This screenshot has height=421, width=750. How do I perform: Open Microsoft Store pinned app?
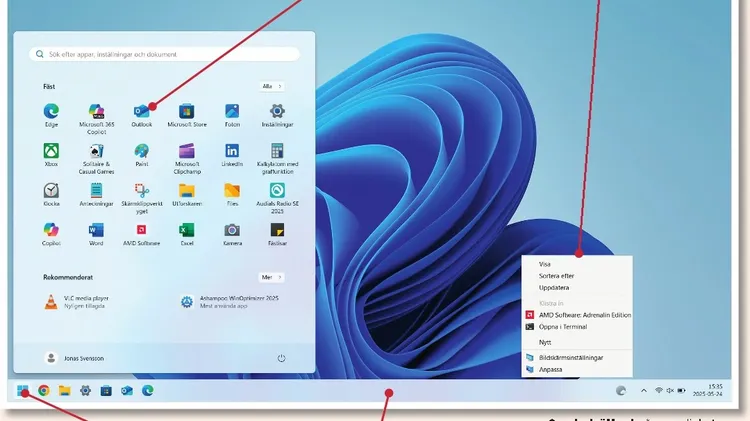click(x=187, y=115)
